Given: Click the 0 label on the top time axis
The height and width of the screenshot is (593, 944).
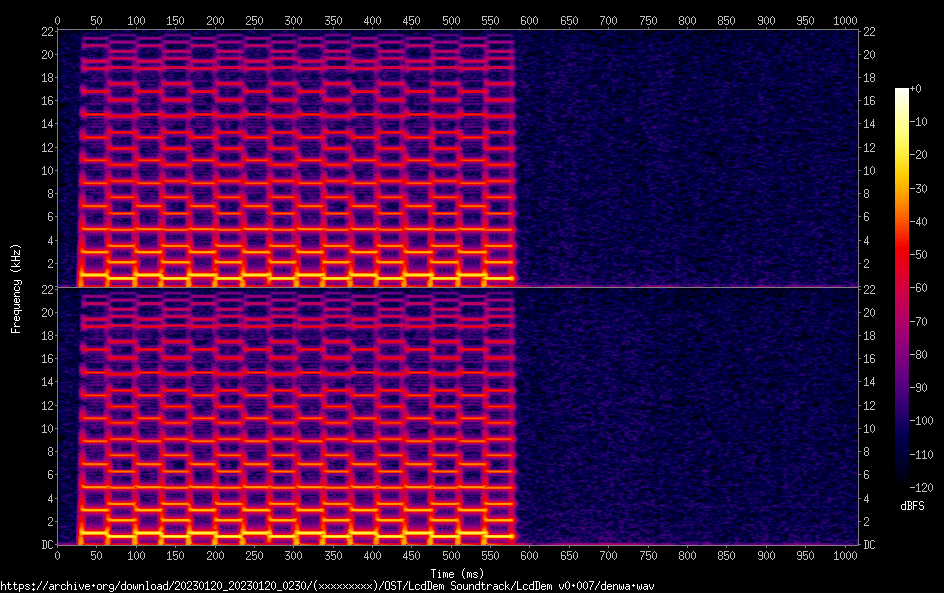Looking at the screenshot, I should (x=57, y=20).
